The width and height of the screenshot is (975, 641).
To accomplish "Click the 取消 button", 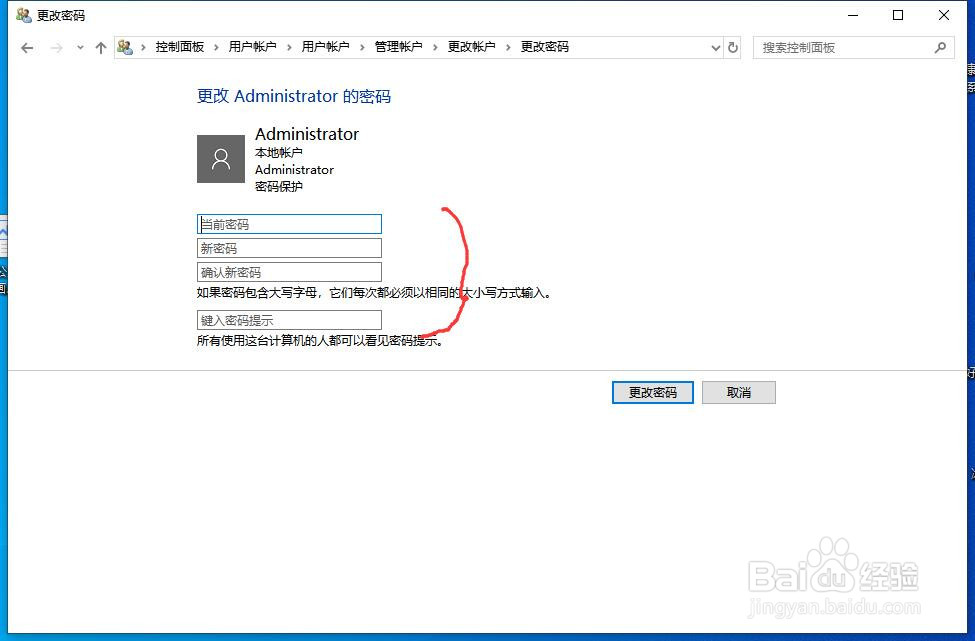I will (x=738, y=392).
